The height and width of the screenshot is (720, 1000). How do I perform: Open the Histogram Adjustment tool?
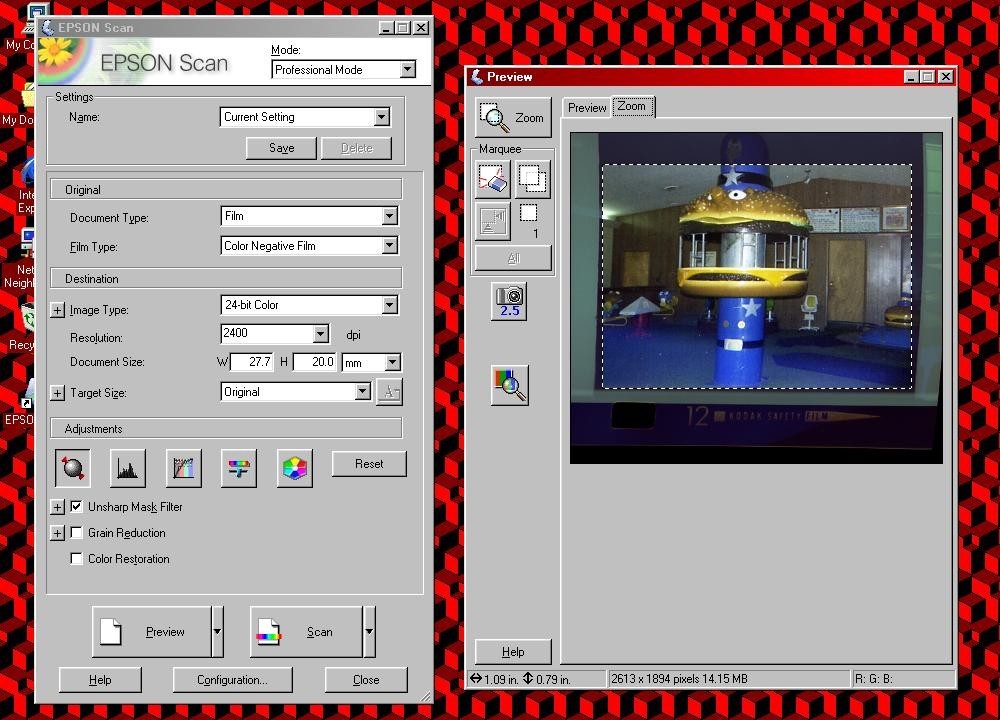[x=128, y=467]
